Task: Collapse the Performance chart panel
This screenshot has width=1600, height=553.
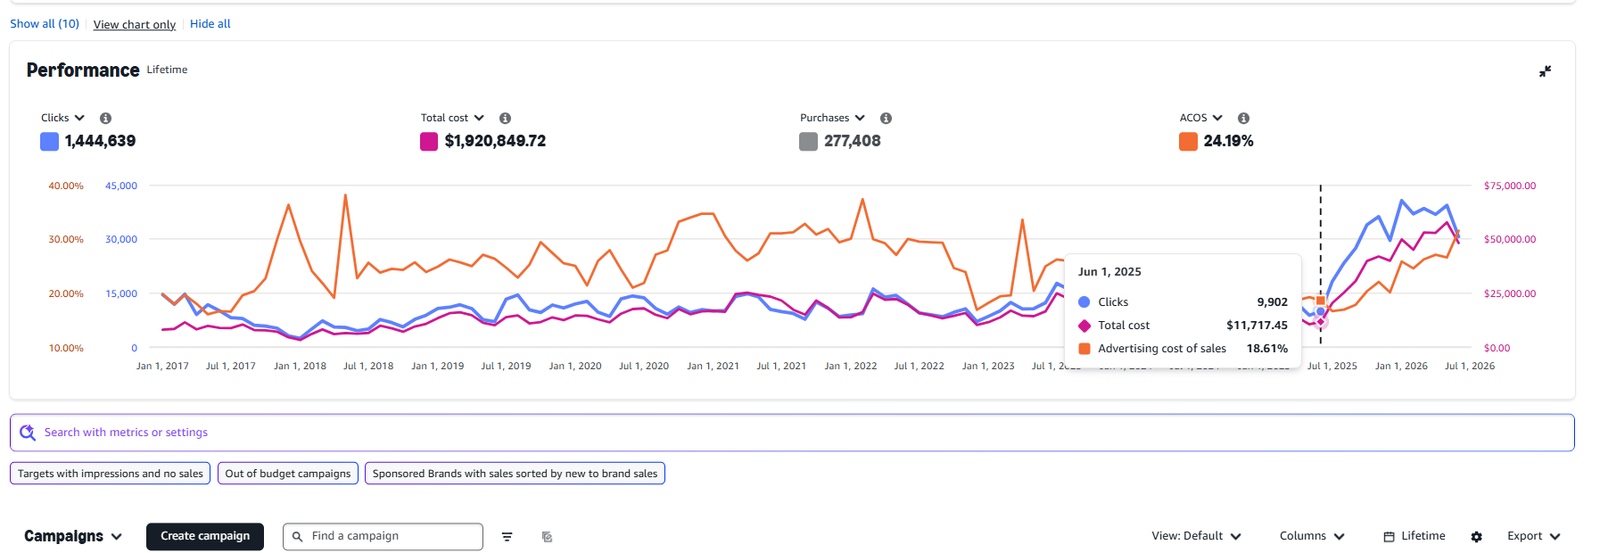Action: [1545, 71]
